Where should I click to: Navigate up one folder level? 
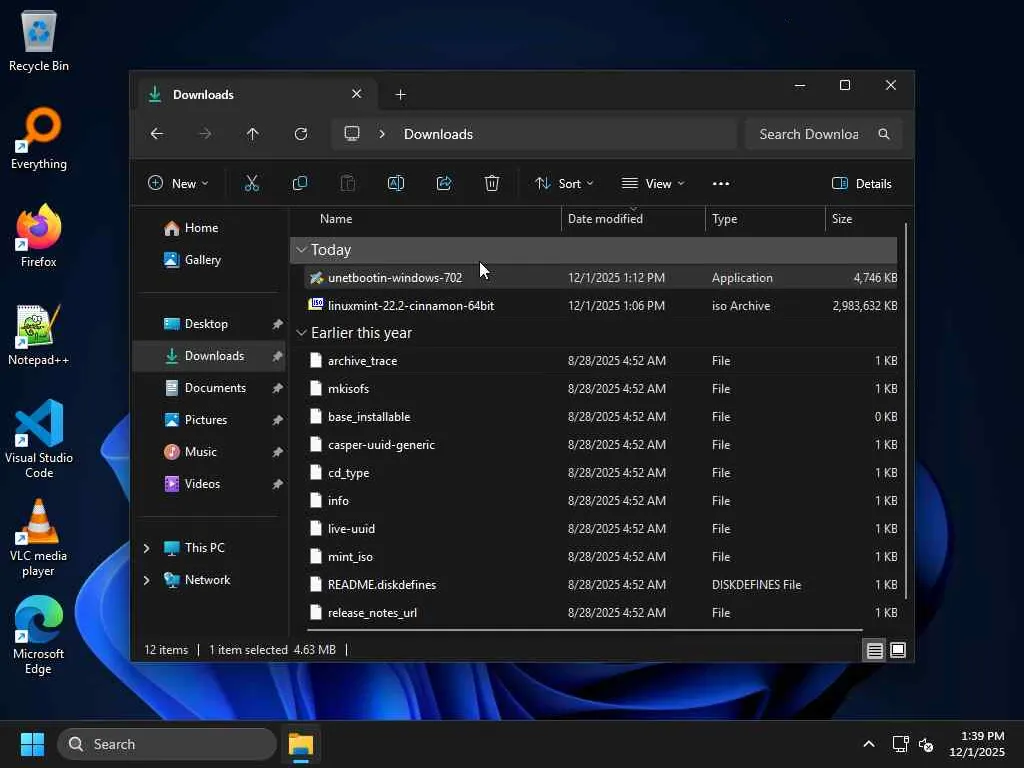[x=253, y=134]
